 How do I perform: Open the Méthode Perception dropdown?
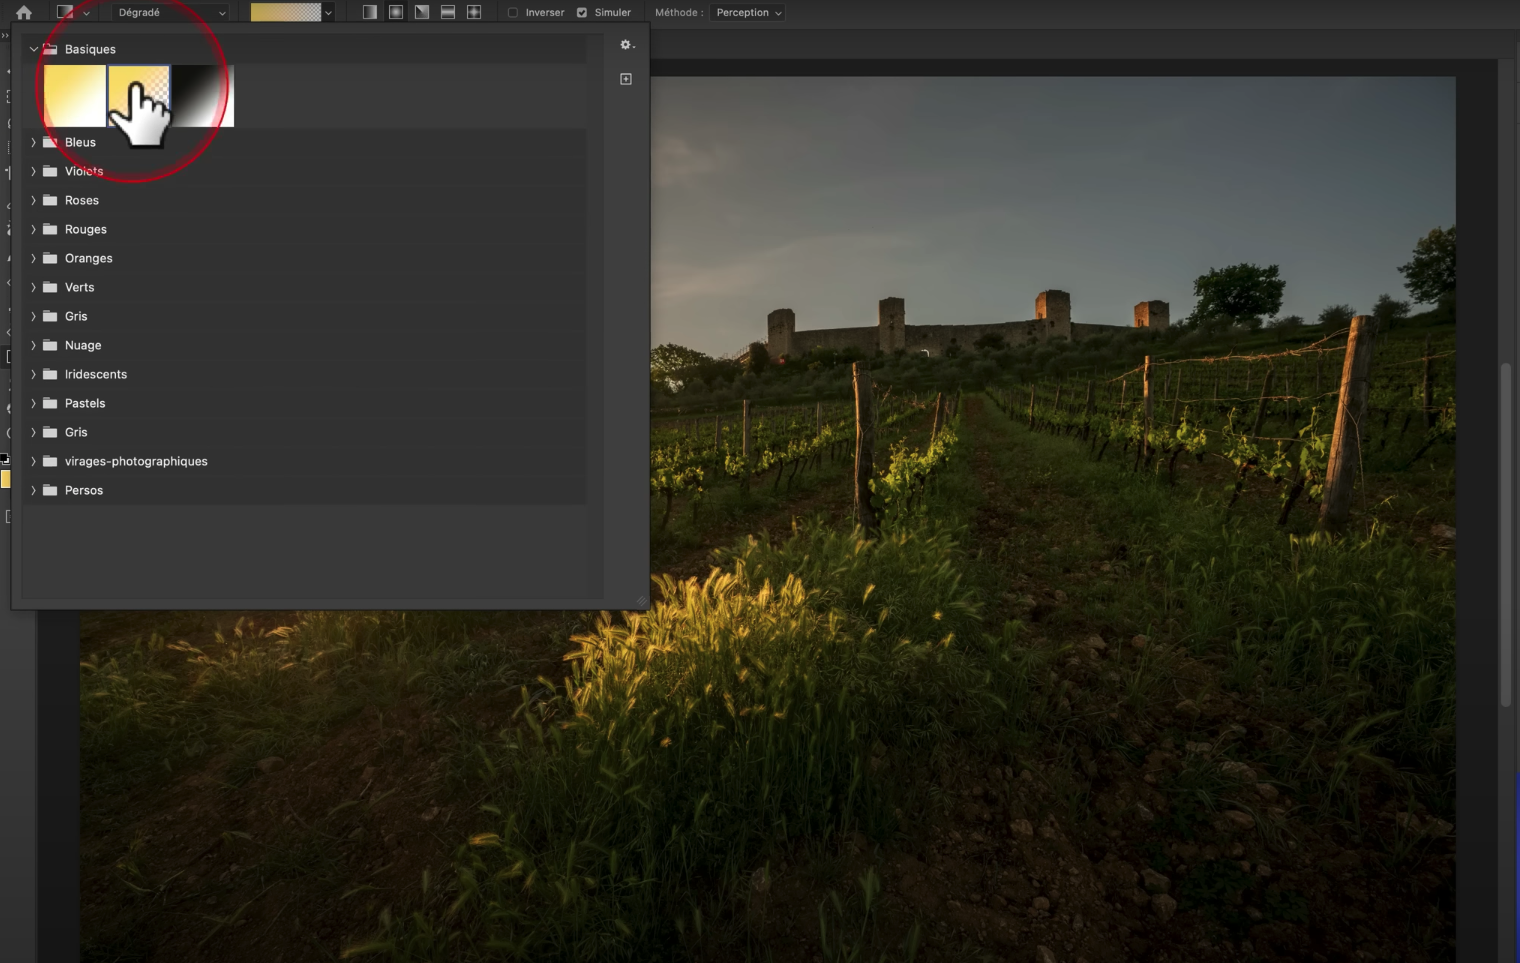[x=748, y=13]
